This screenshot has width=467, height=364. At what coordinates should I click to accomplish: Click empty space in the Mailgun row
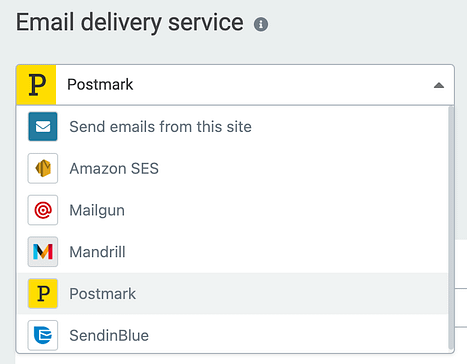pos(283,210)
